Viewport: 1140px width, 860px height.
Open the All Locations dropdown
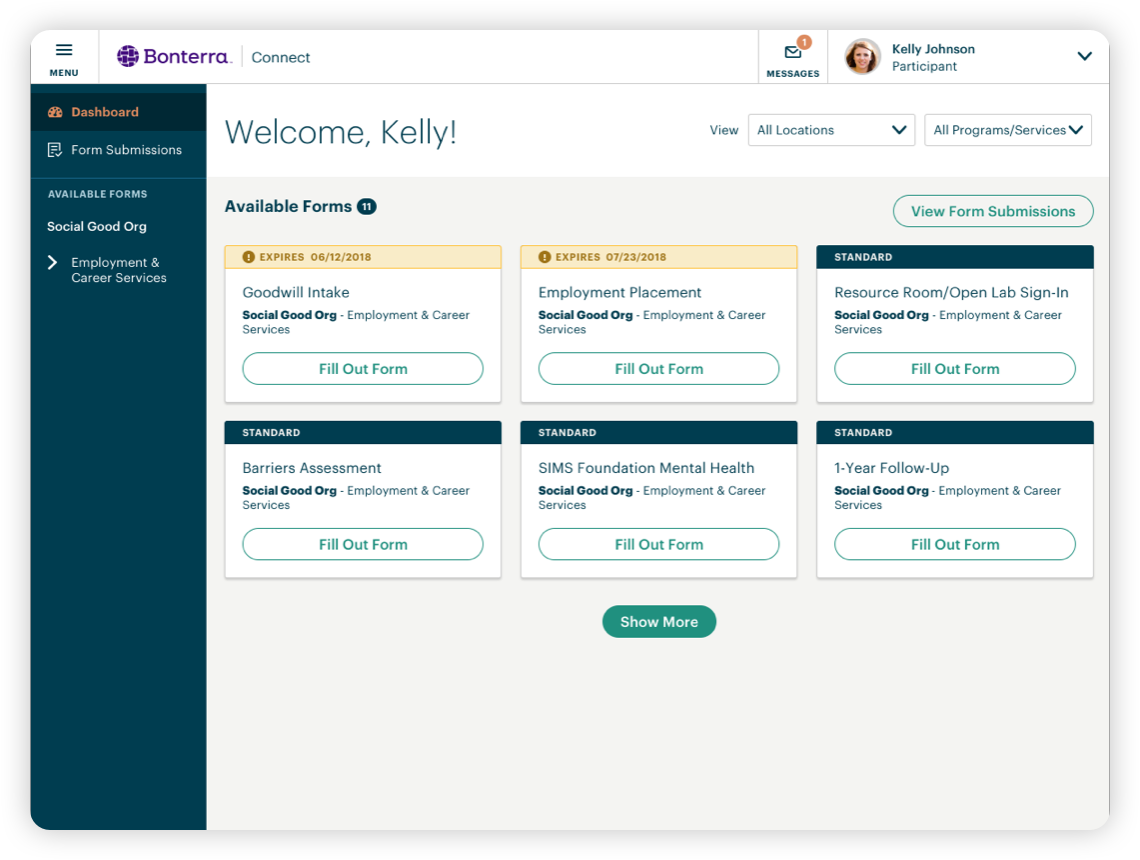click(831, 130)
